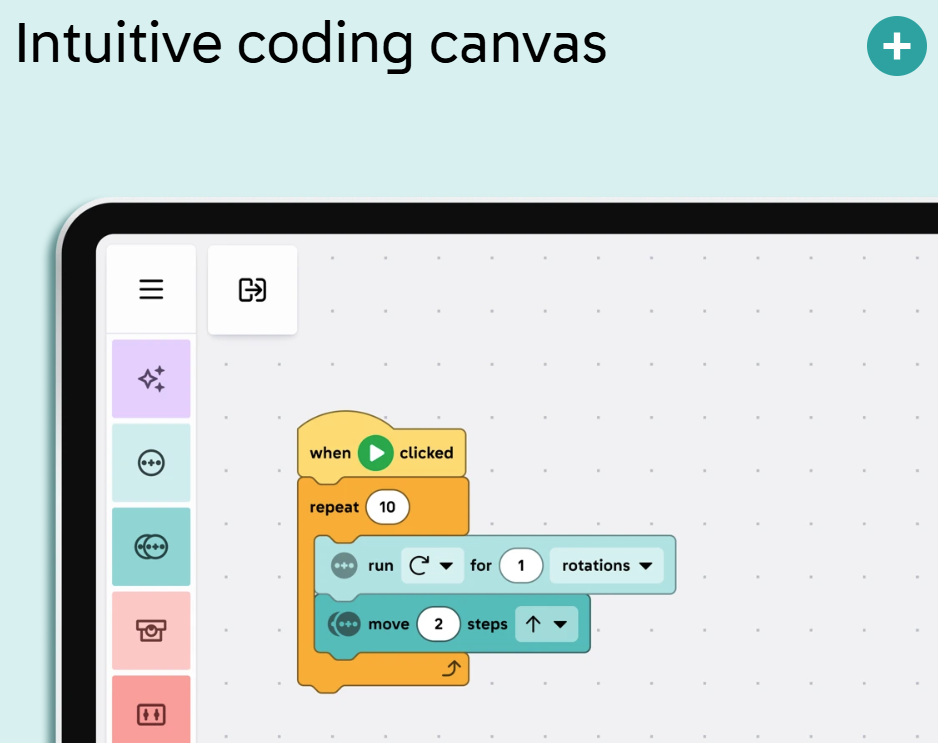Click the move steps value field 2
938x743 pixels.
(438, 624)
